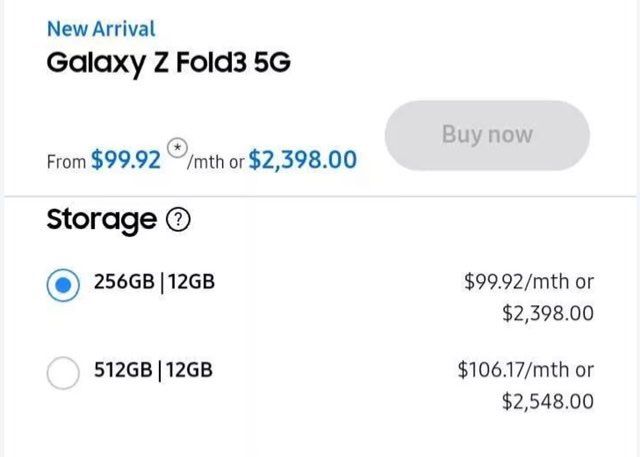640x457 pixels.
Task: Click the divider line above Storage
Action: (x=320, y=197)
